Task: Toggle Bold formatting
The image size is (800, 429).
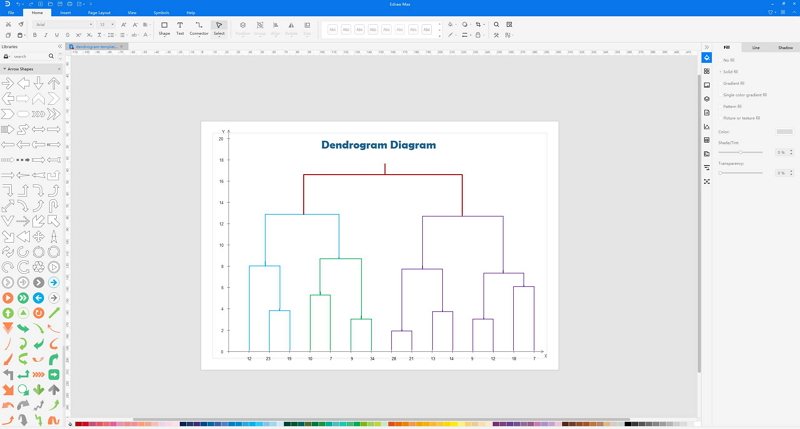Action: [x=35, y=35]
